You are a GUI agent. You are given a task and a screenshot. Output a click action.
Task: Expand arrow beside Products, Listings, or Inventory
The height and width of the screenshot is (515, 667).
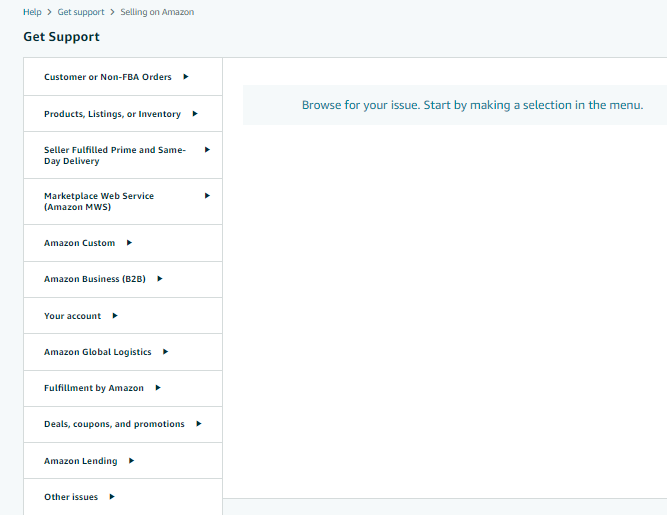click(195, 114)
